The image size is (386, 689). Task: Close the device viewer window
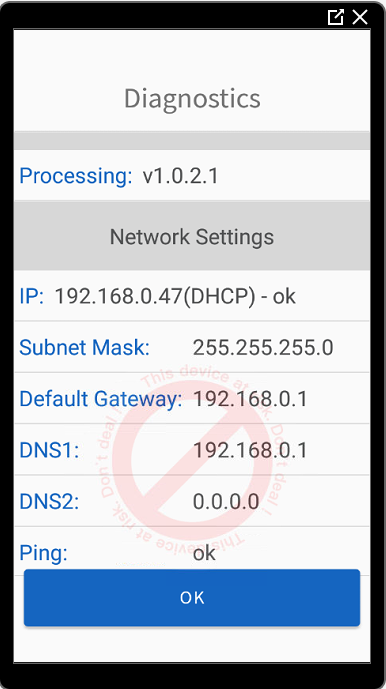pyautogui.click(x=360, y=17)
